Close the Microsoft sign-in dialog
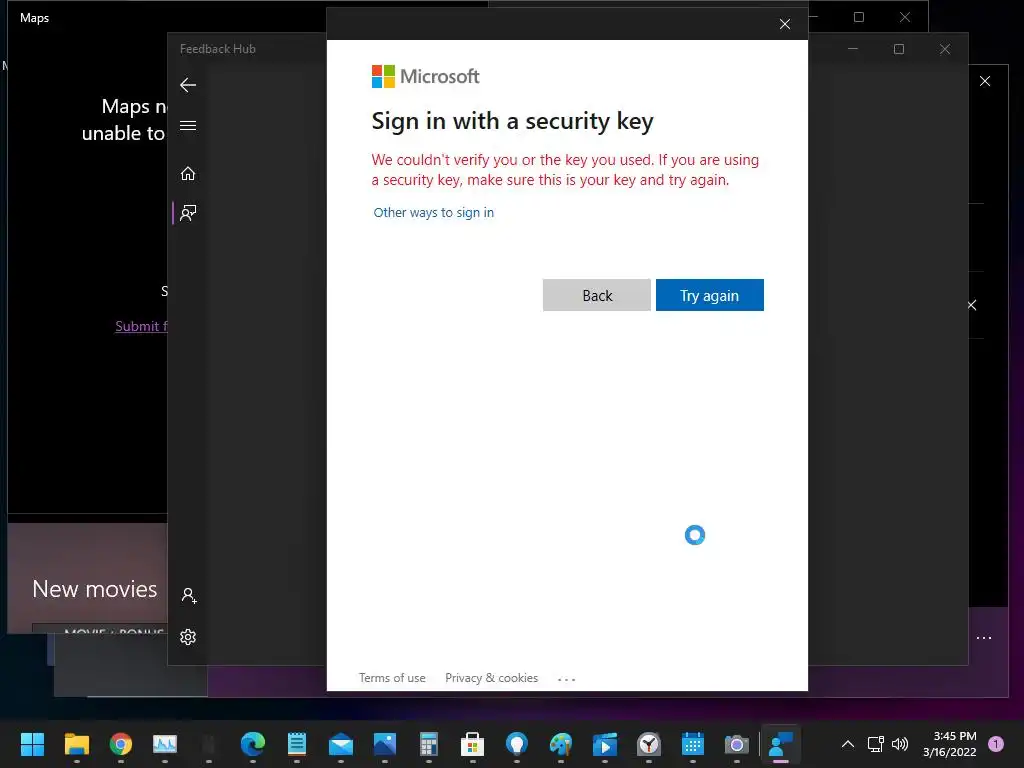This screenshot has width=1024, height=768. click(784, 24)
